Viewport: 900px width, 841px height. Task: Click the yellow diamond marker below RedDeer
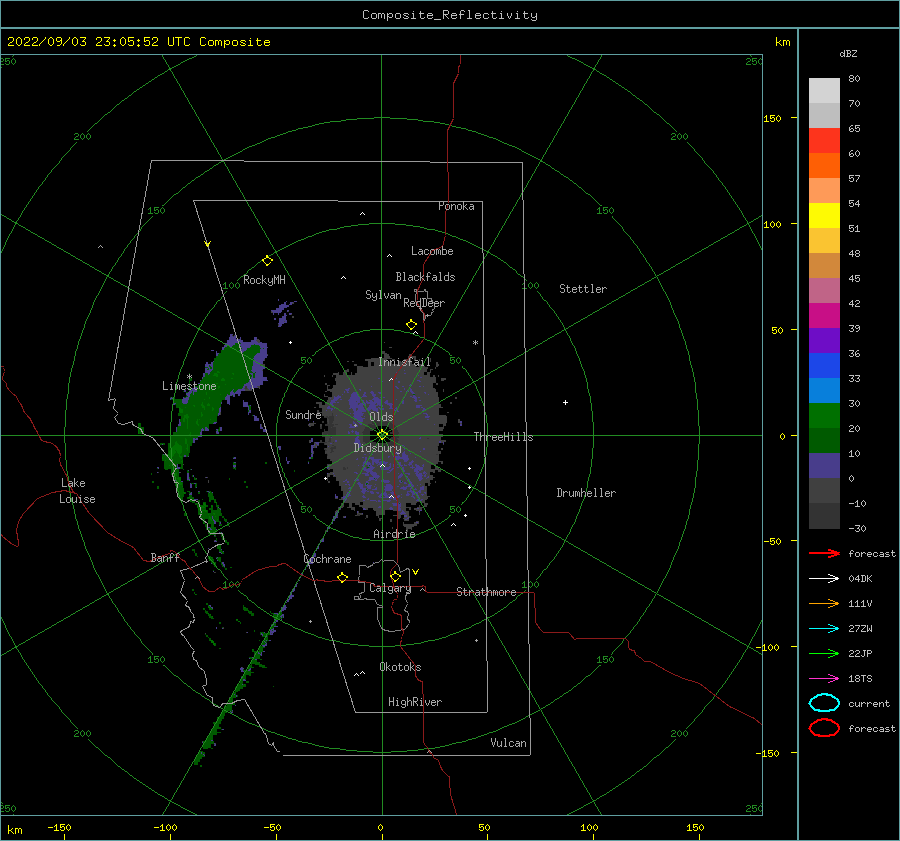coord(412,325)
